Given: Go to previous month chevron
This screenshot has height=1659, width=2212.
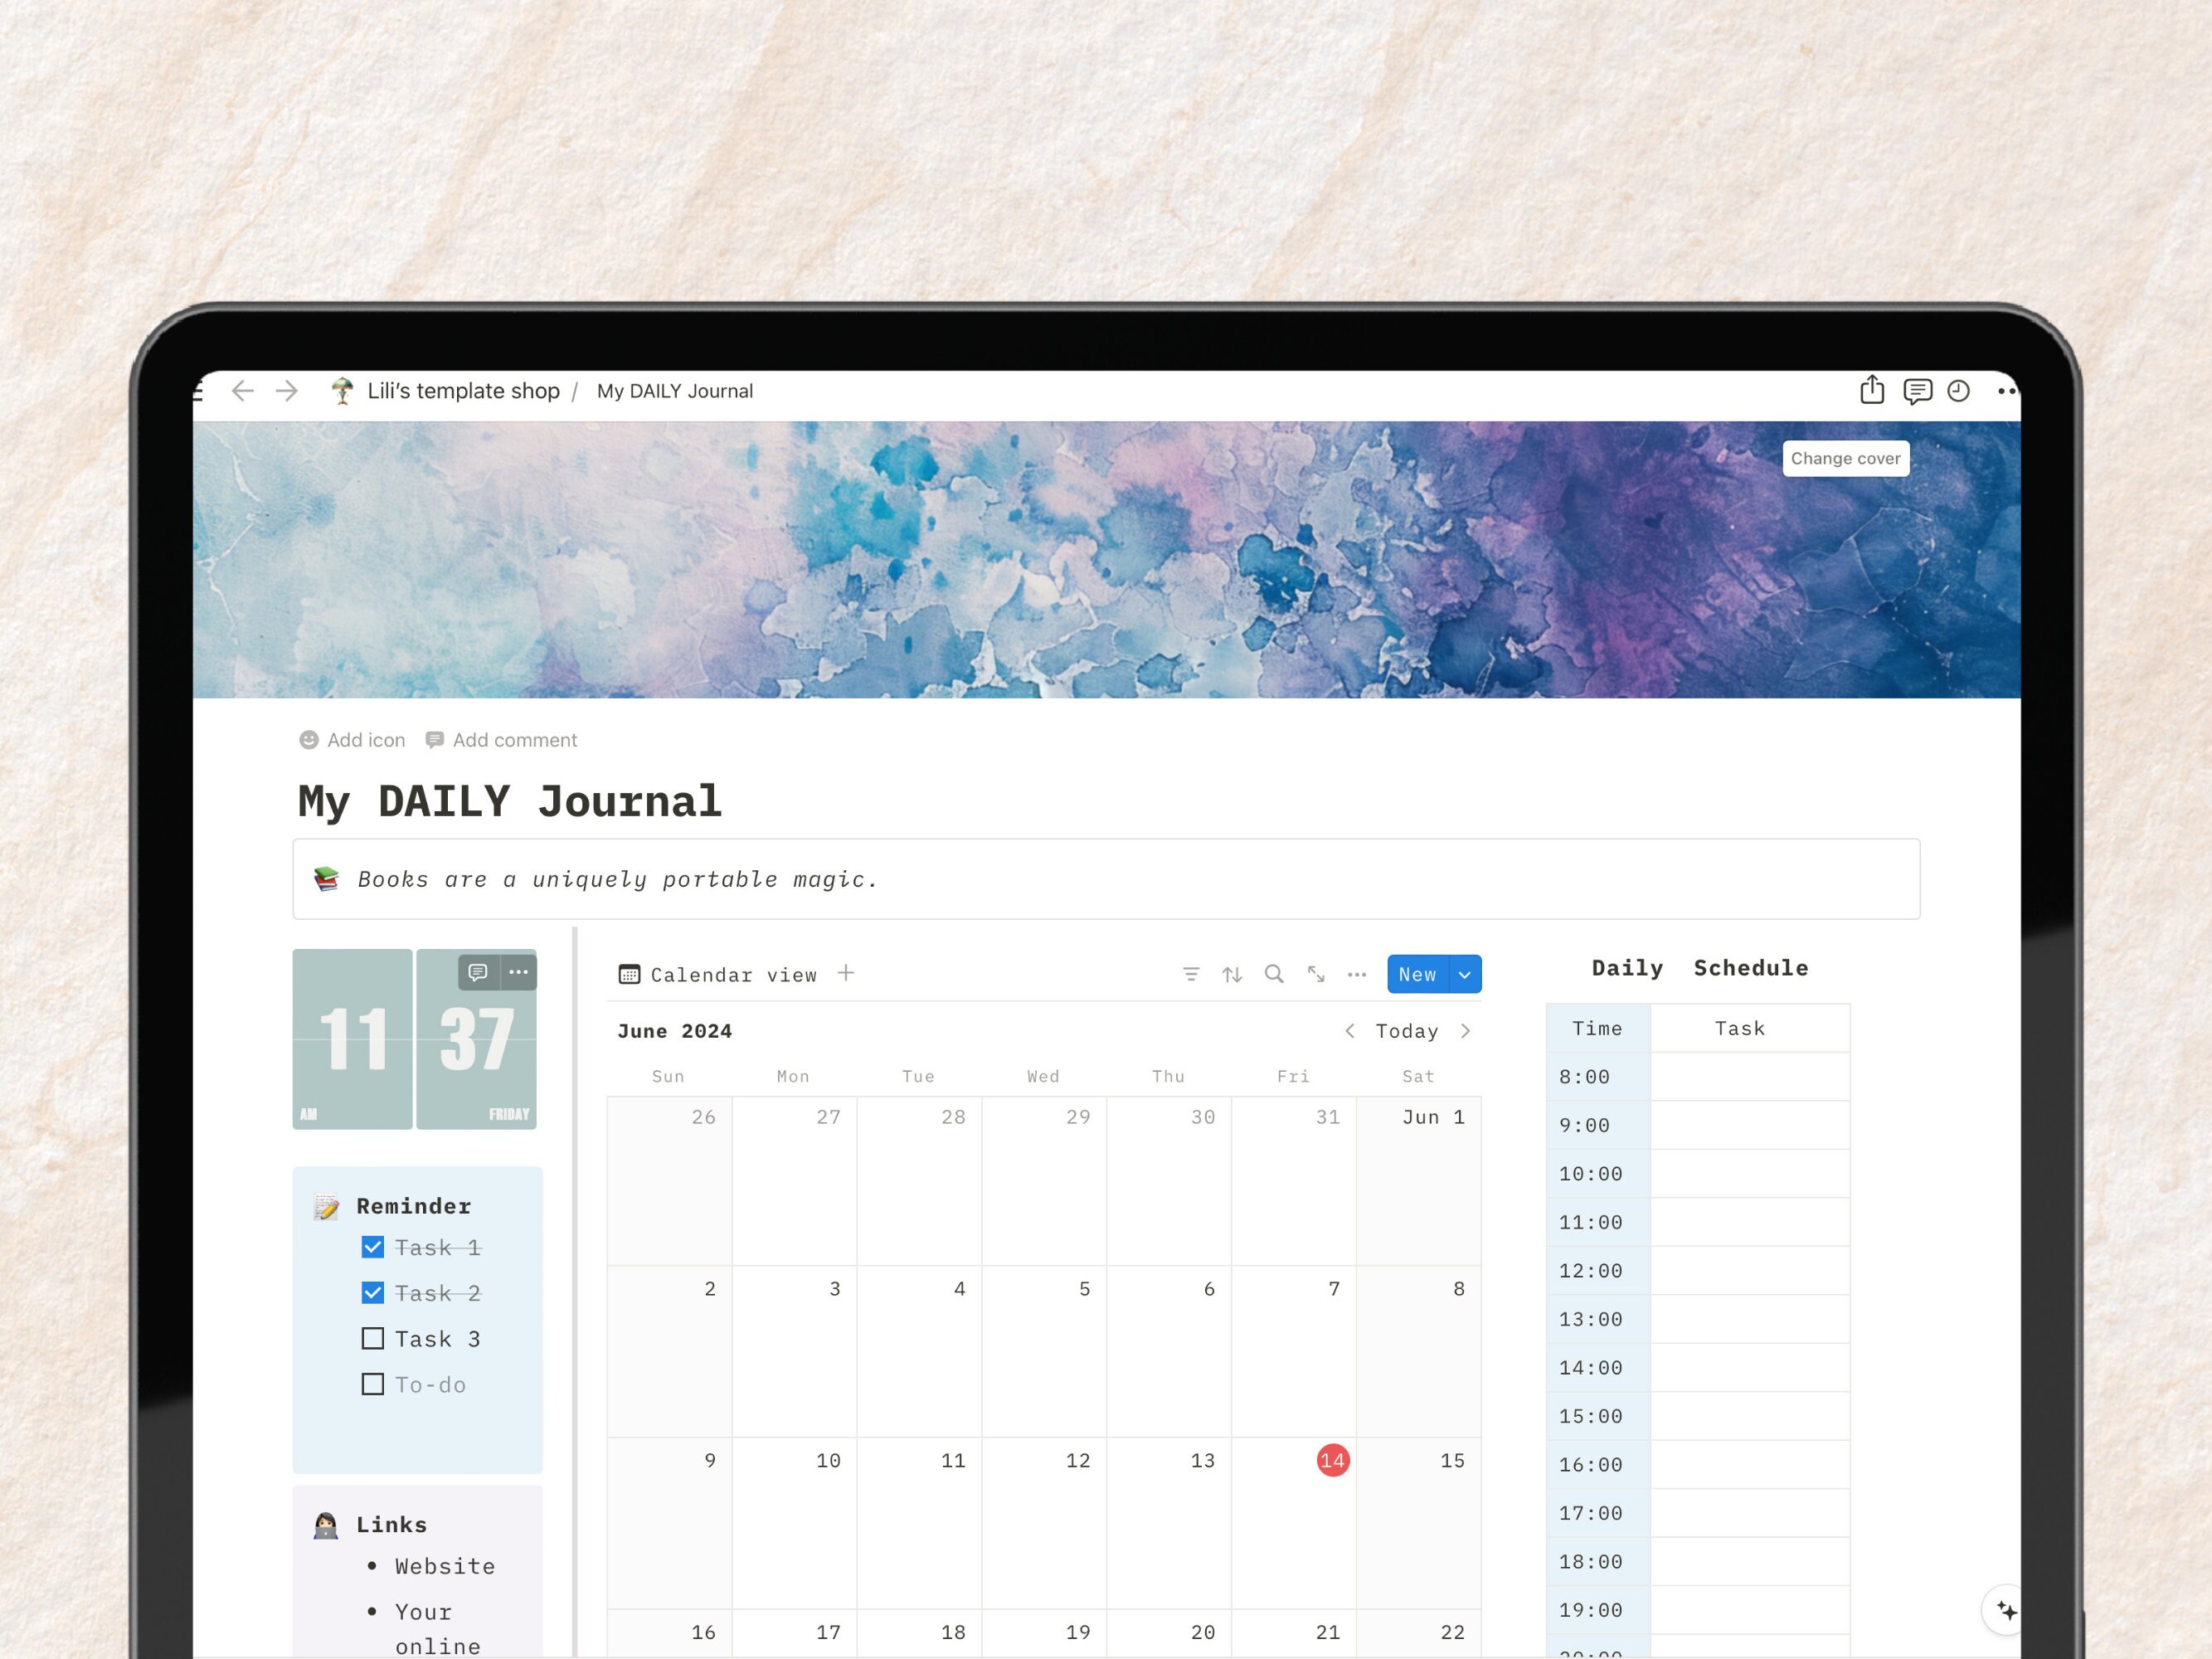Looking at the screenshot, I should [x=1350, y=1031].
